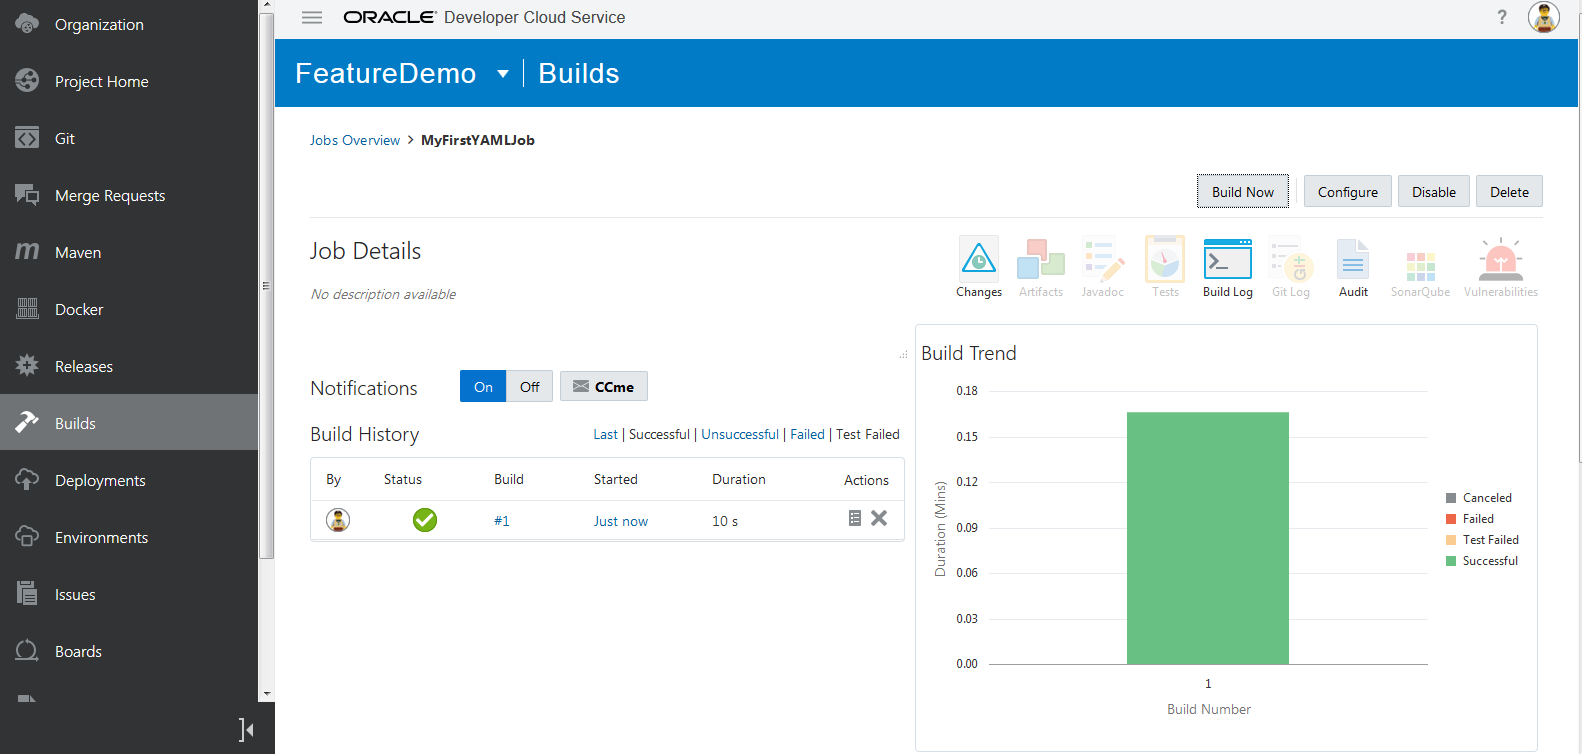The height and width of the screenshot is (754, 1582).
Task: Click the hamburger menu icon
Action: coord(312,17)
